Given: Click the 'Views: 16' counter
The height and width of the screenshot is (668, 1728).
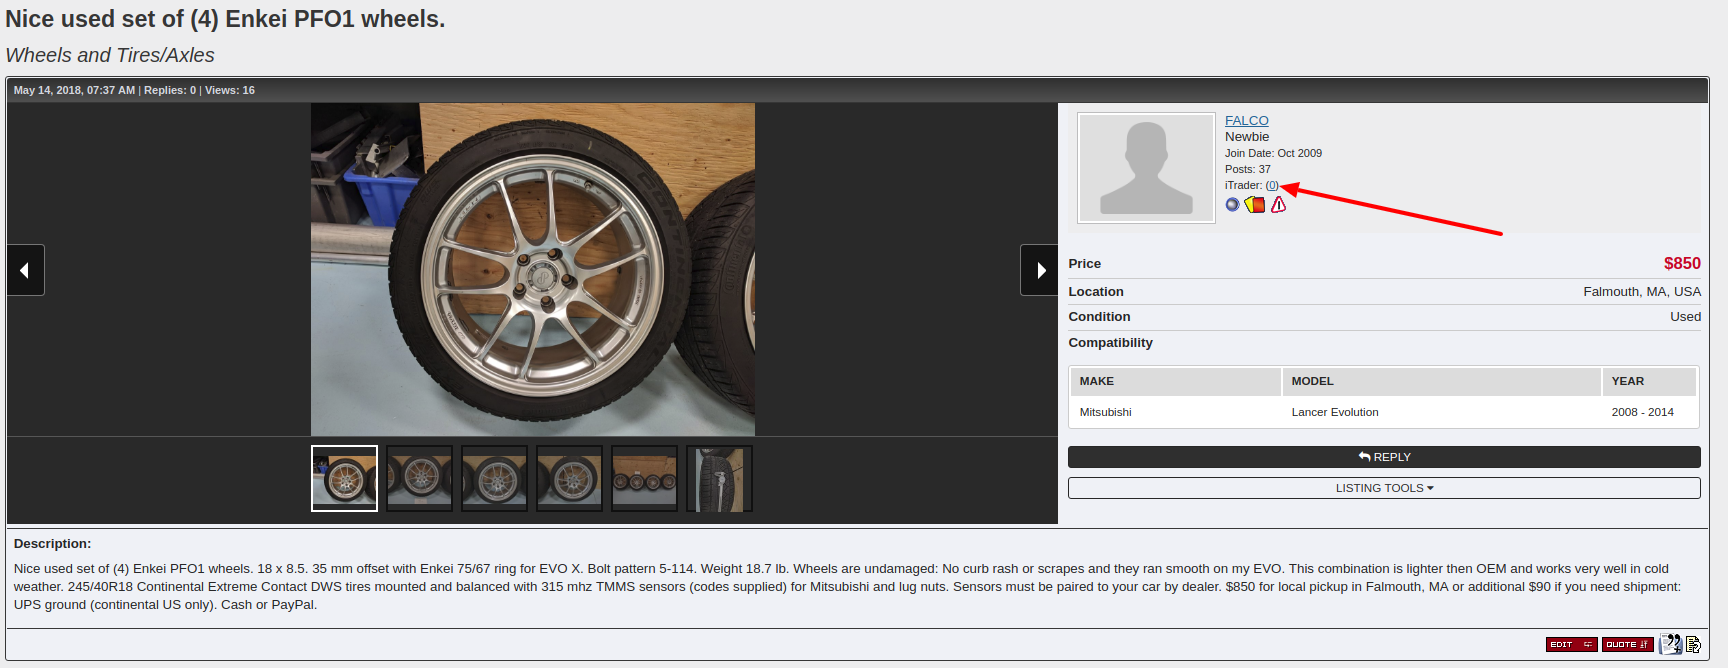Looking at the screenshot, I should [230, 90].
